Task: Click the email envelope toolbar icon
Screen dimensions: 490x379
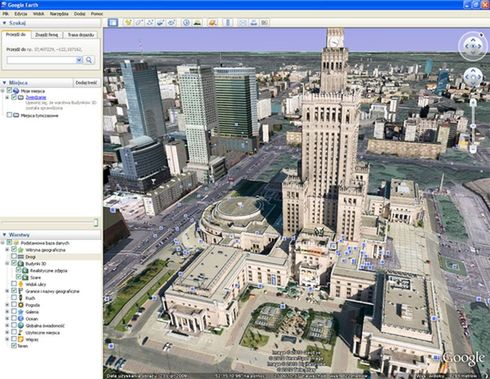Action: [x=243, y=22]
